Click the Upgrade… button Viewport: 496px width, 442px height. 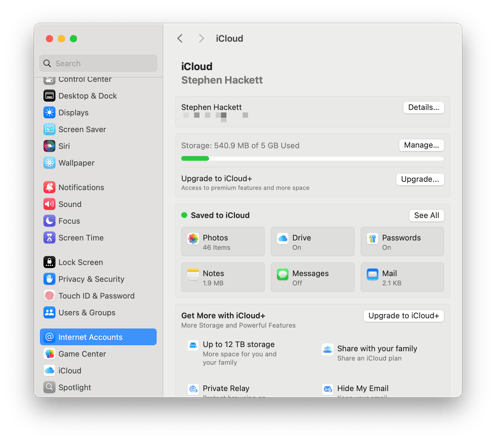click(420, 179)
